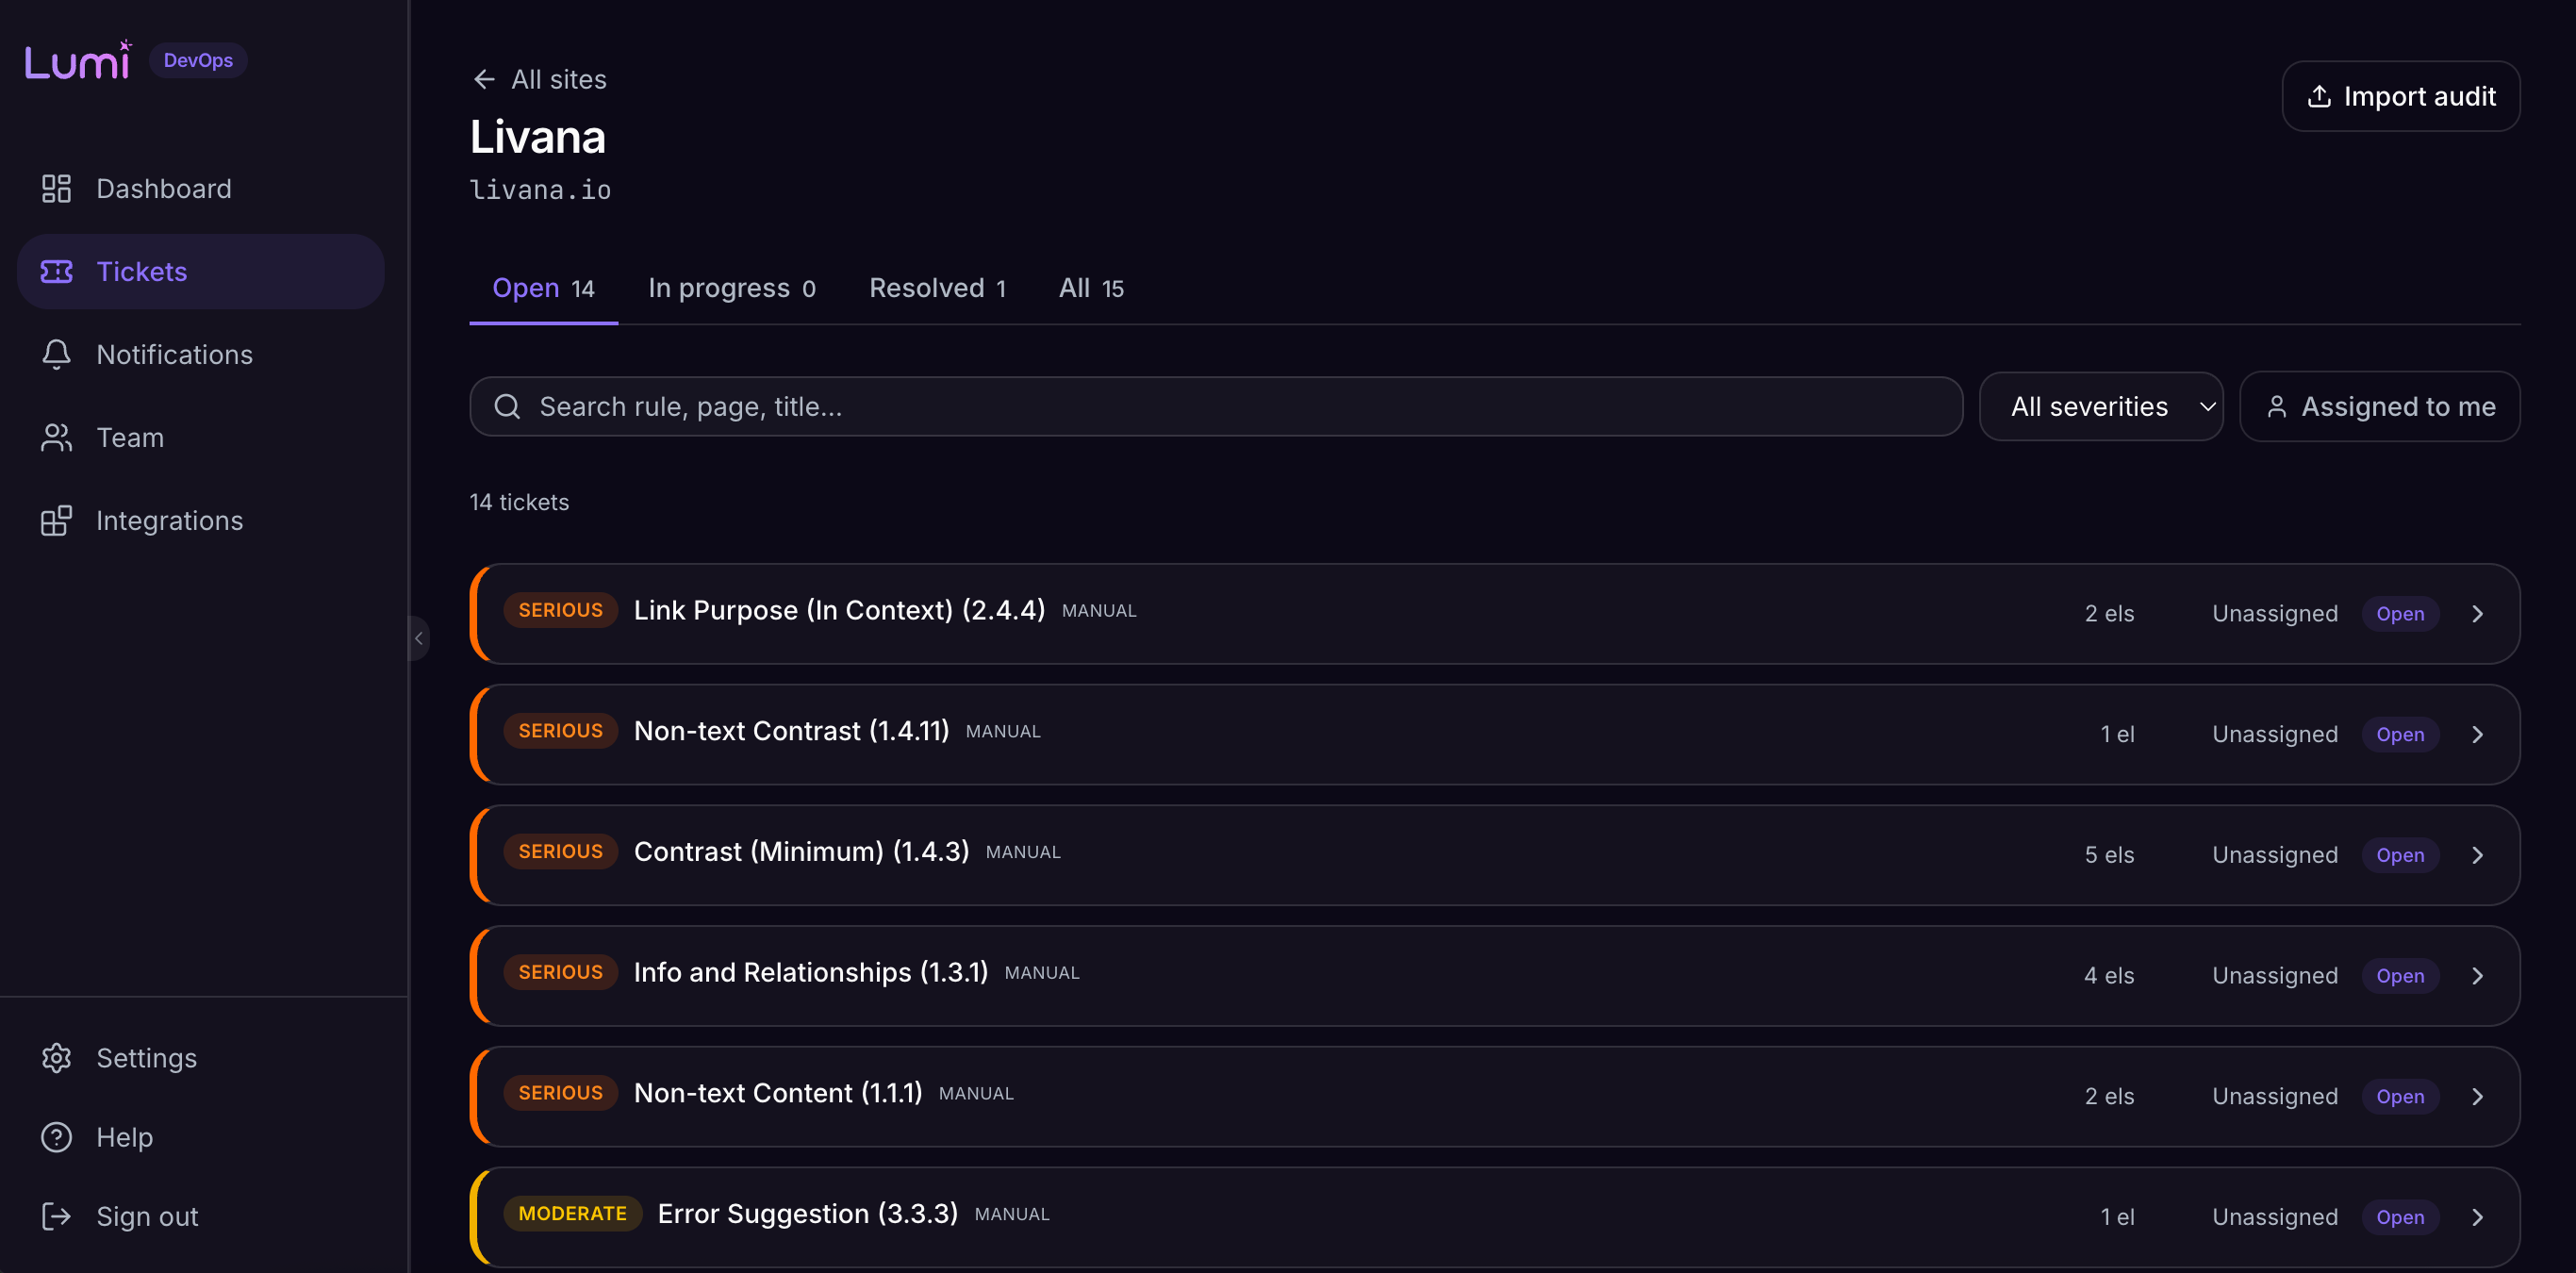This screenshot has height=1273, width=2576.
Task: Click the Integrations blocks icon
Action: (56, 520)
